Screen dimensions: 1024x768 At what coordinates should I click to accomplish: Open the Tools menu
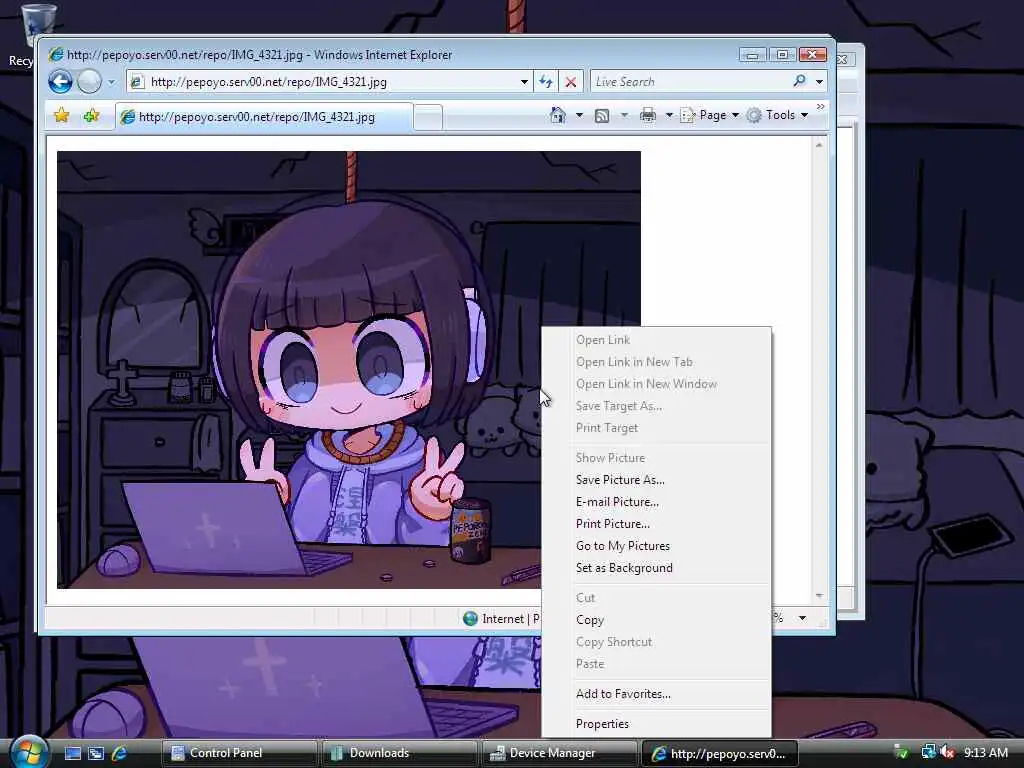[778, 115]
